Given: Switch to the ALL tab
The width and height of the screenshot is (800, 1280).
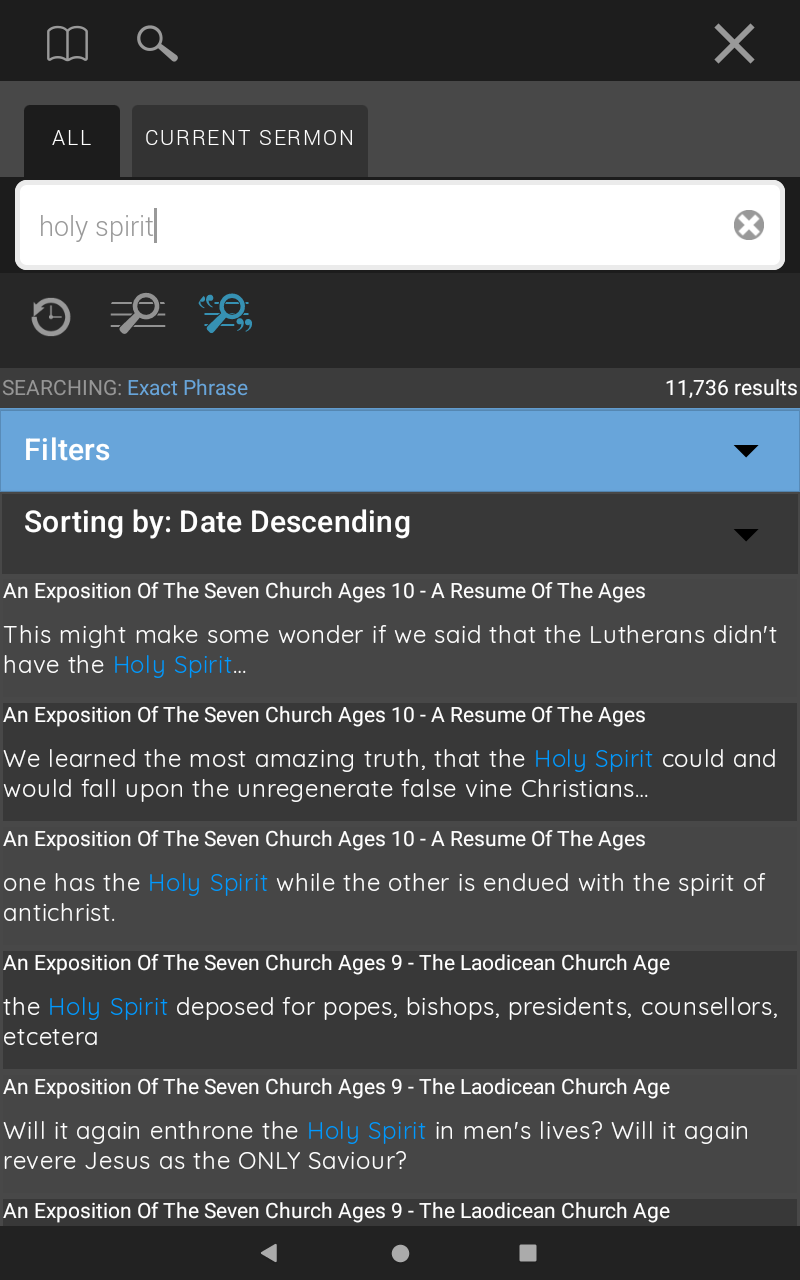Looking at the screenshot, I should [x=72, y=140].
